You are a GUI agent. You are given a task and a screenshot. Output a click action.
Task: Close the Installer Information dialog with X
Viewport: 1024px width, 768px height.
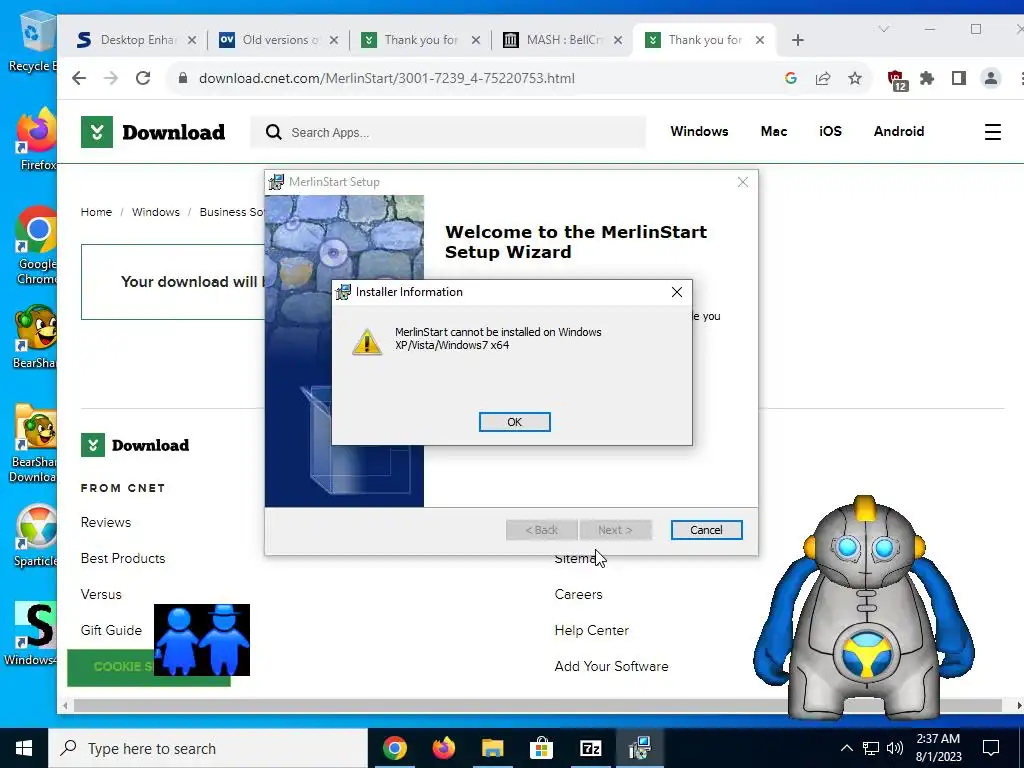tap(677, 292)
